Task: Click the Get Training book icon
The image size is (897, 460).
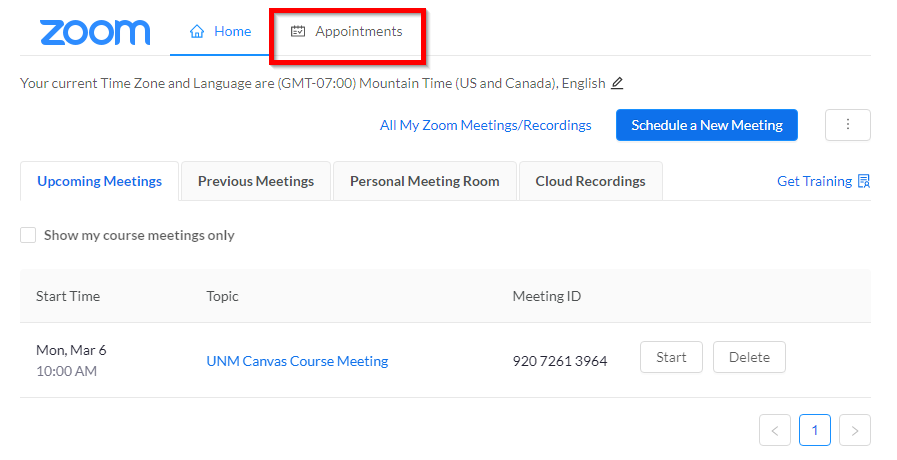Action: 864,182
